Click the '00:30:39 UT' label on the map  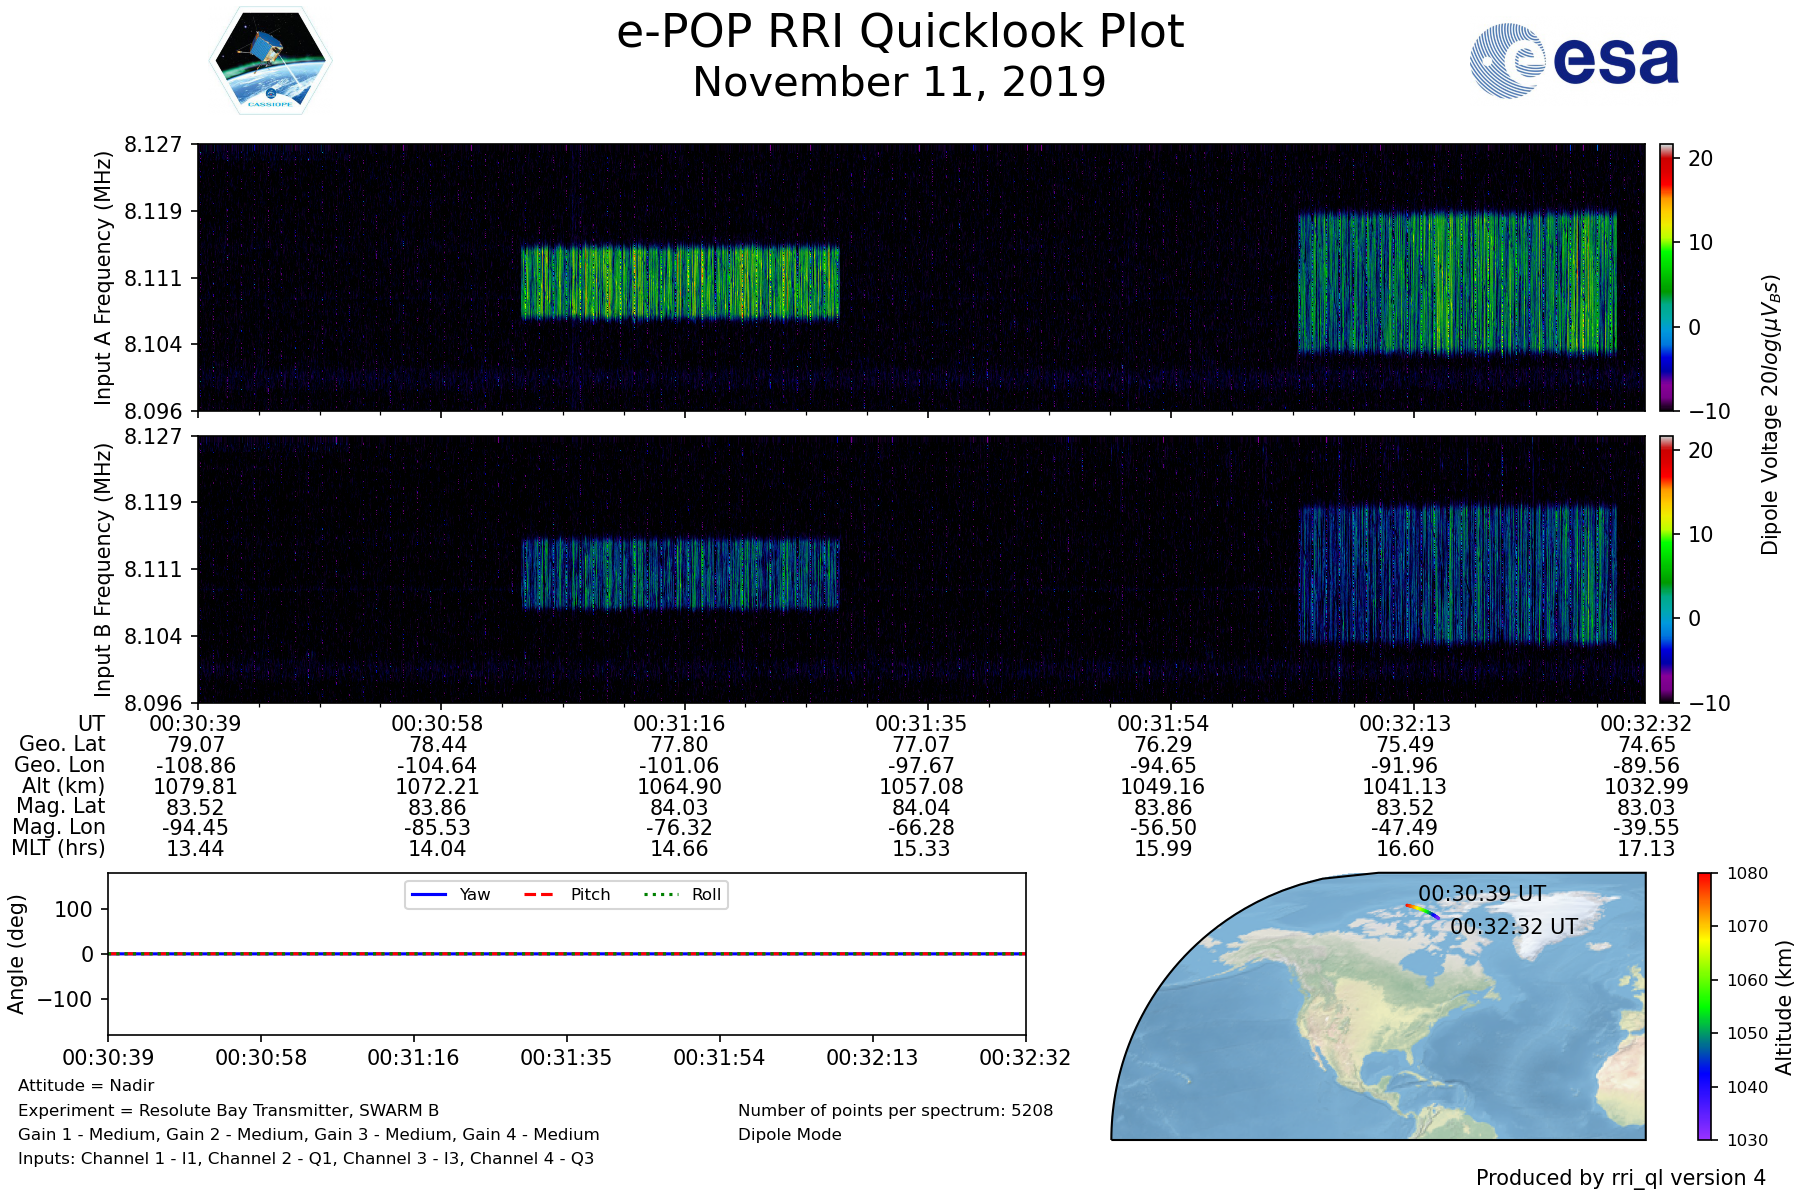(x=1481, y=894)
